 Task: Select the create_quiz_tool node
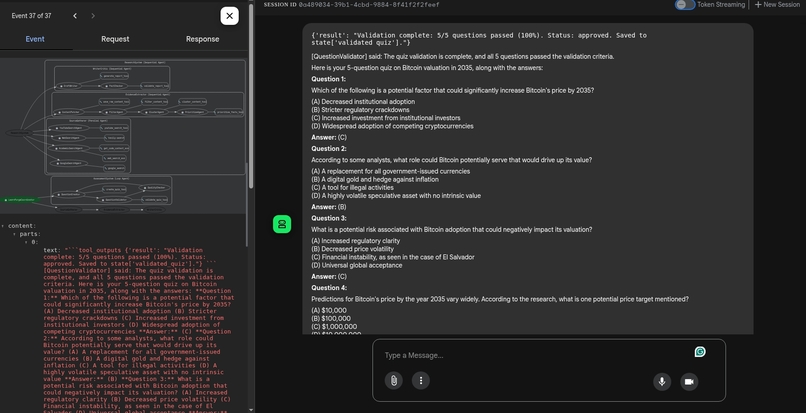click(x=114, y=189)
